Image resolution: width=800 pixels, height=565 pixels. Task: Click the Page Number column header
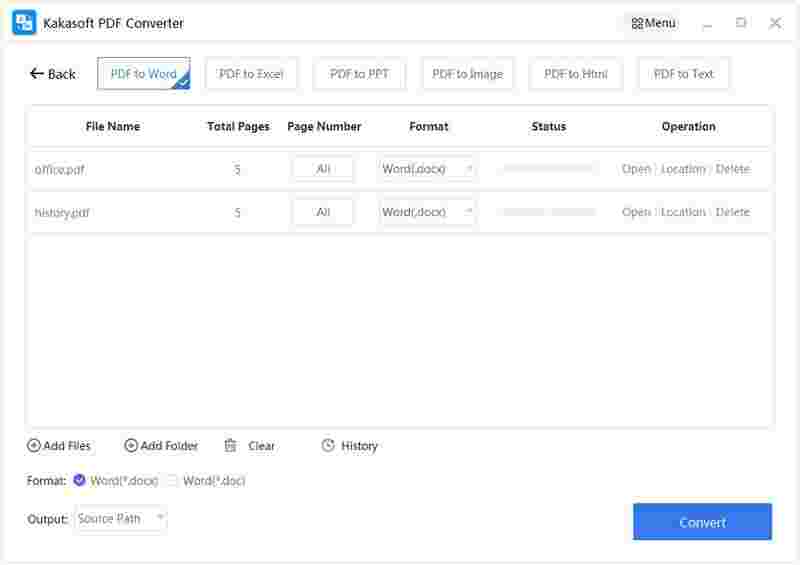324,126
